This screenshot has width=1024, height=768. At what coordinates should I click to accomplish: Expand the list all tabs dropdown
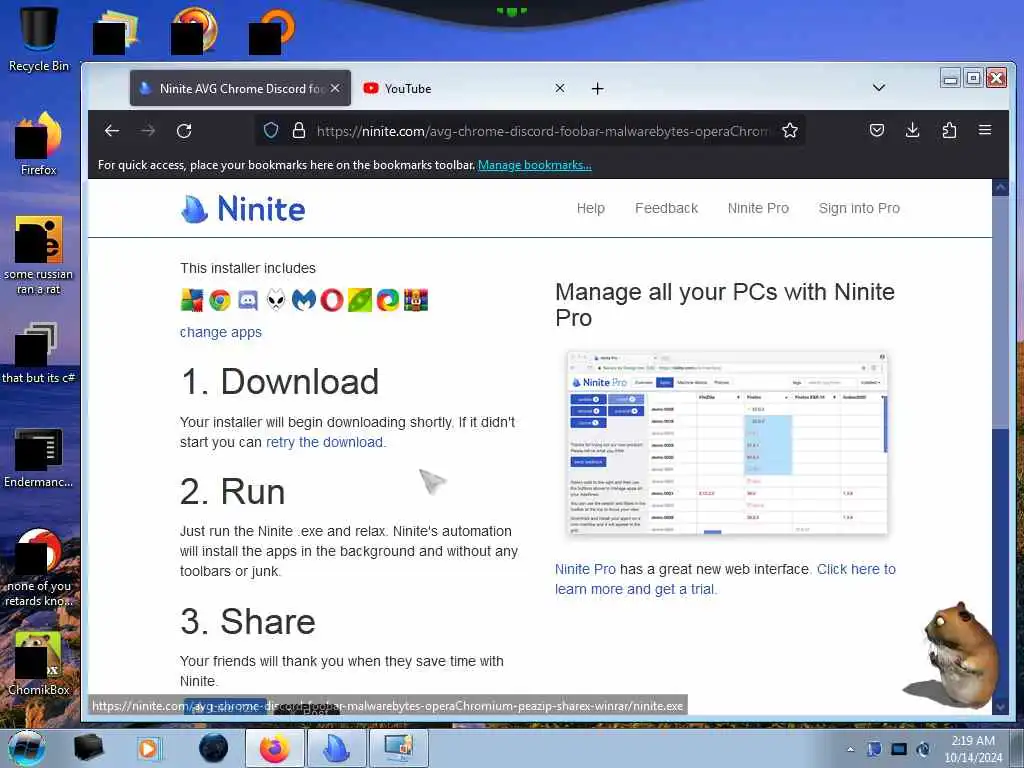click(879, 88)
